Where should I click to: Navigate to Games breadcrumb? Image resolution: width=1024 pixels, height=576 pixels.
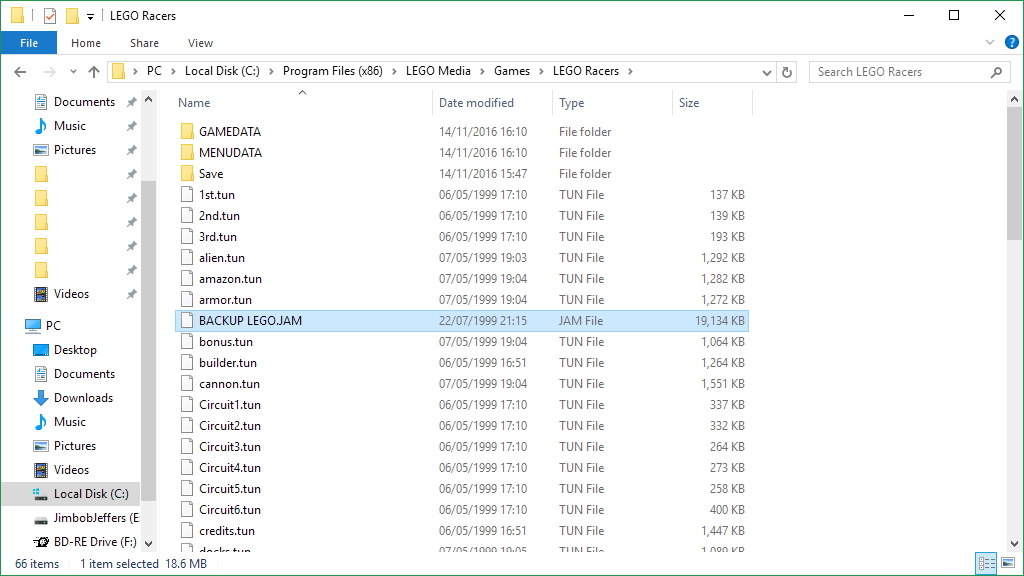click(511, 71)
